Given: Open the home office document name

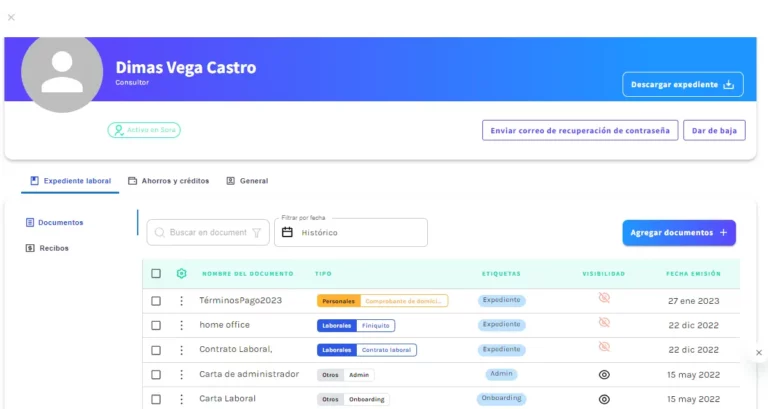Looking at the screenshot, I should tap(224, 325).
